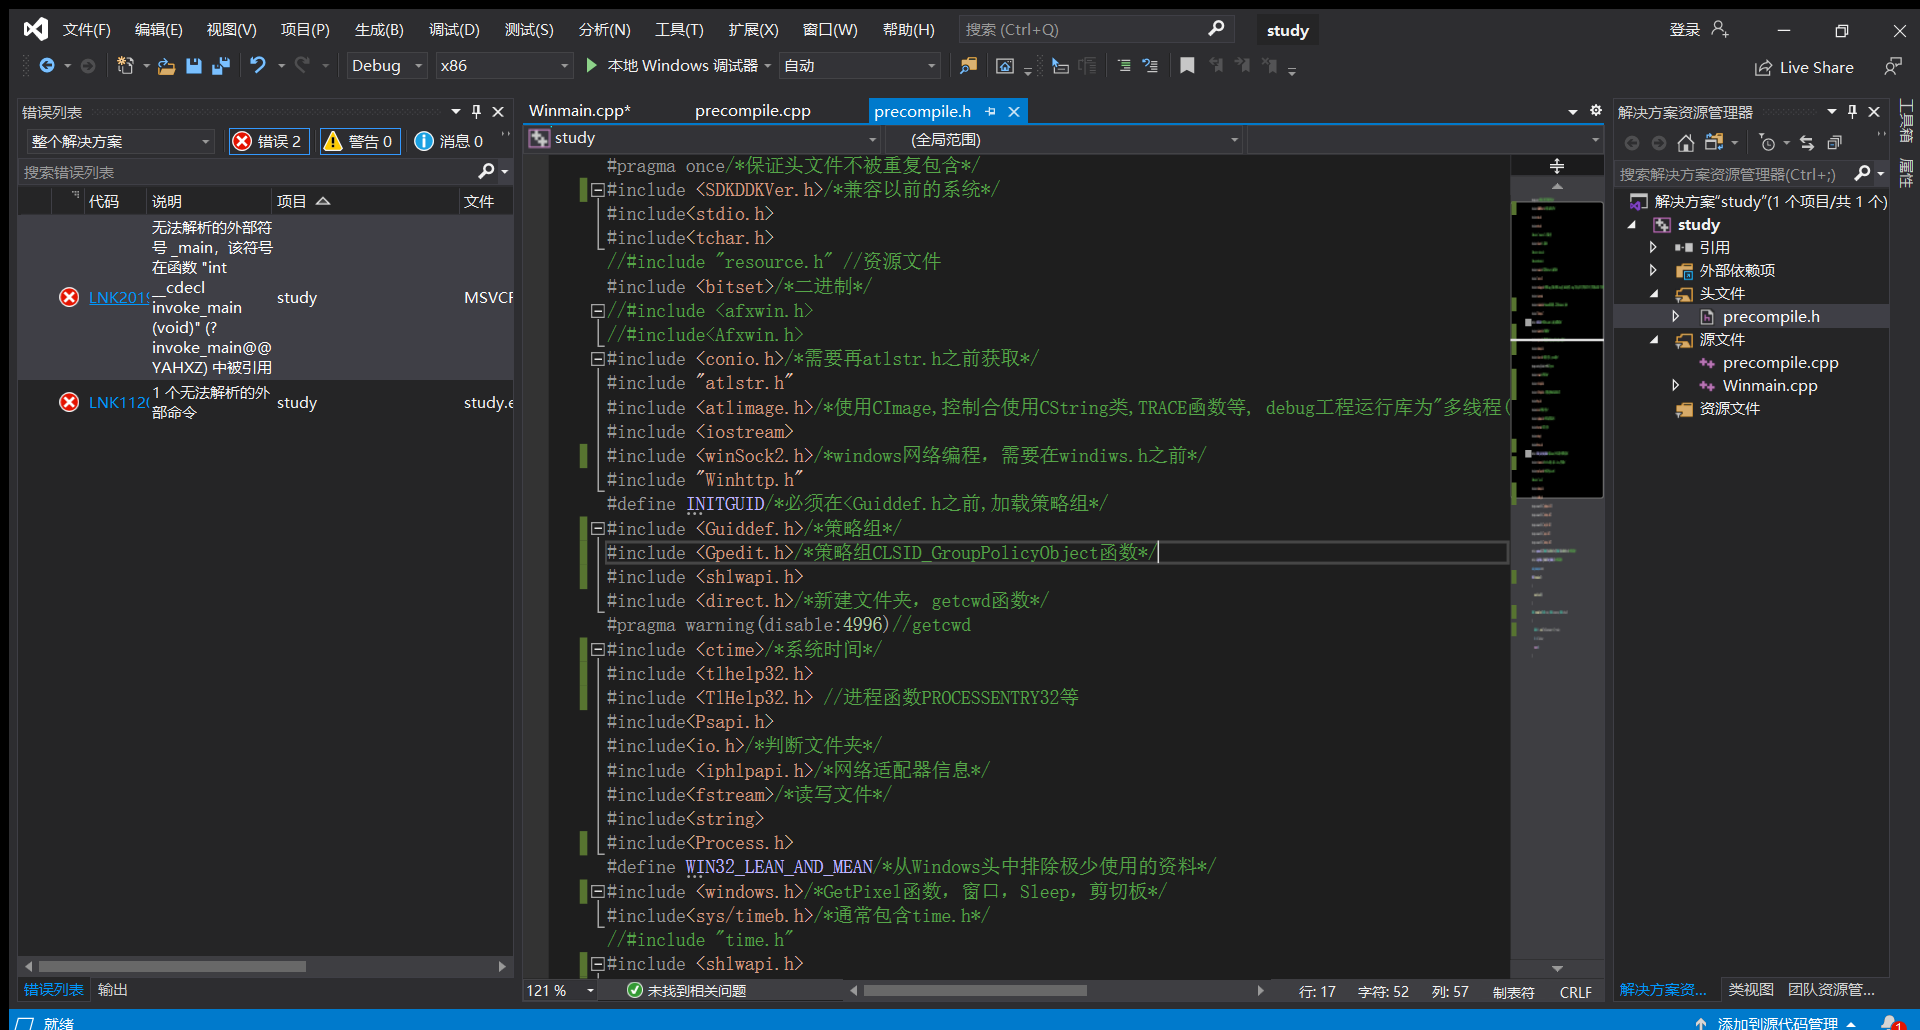Open the 调试(D) menu
Image resolution: width=1920 pixels, height=1030 pixels.
click(x=454, y=29)
